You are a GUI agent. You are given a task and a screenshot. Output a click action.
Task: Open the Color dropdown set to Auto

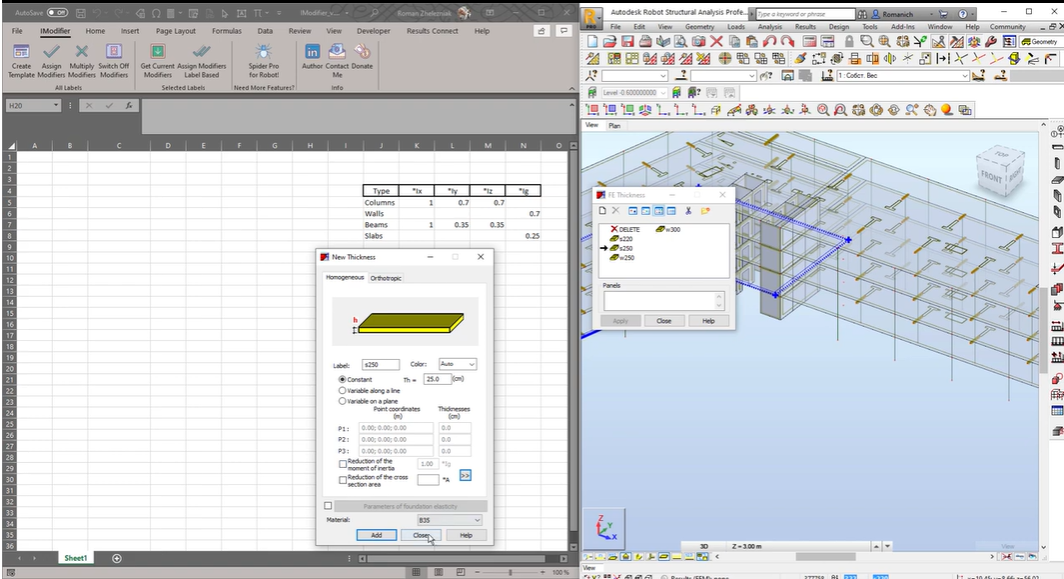click(458, 365)
